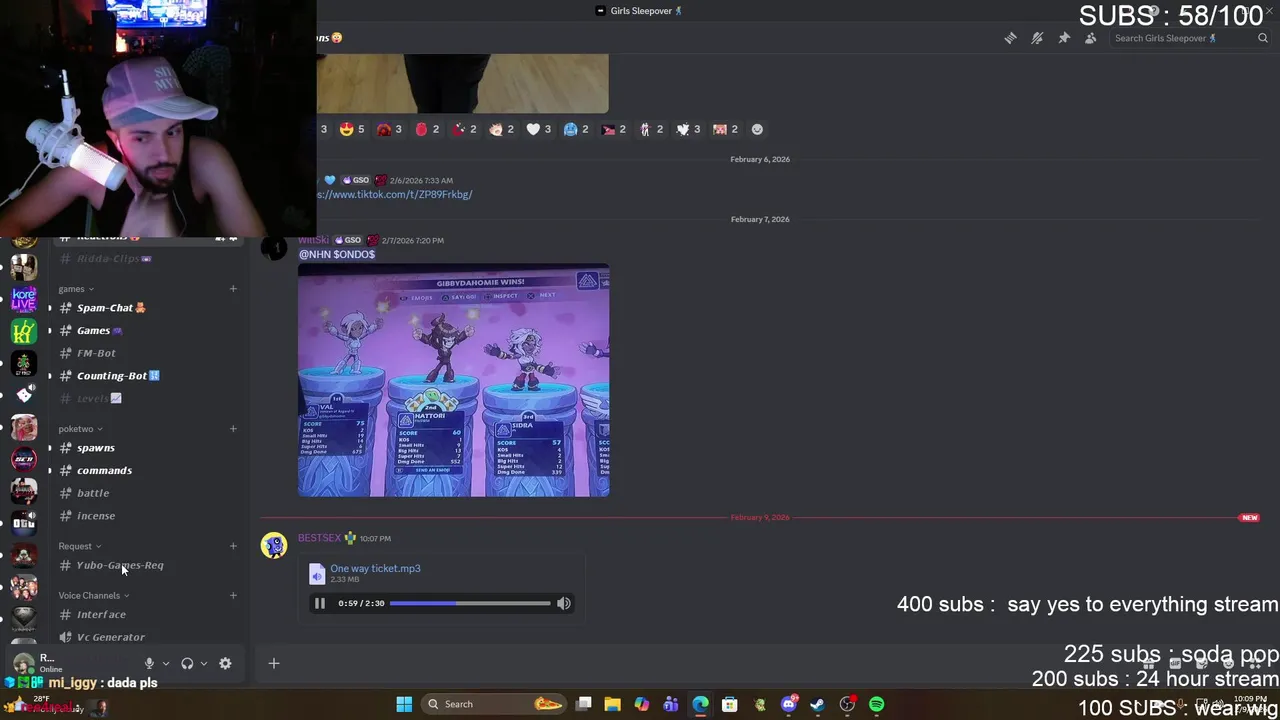Toggle the blue cold-face reaction with 2

pos(576,129)
